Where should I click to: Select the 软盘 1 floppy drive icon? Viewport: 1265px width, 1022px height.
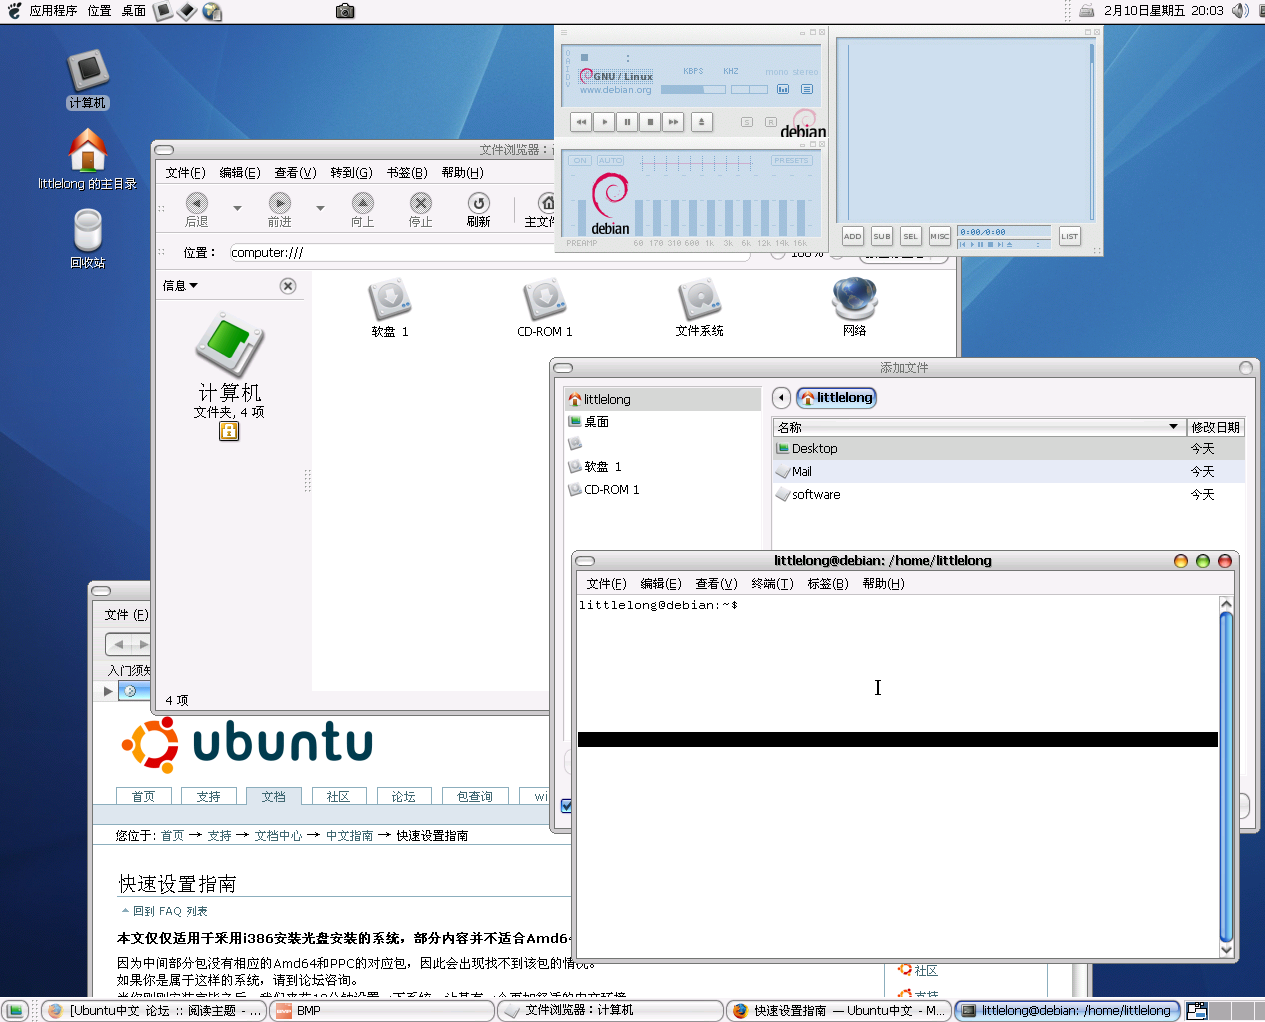pos(390,308)
